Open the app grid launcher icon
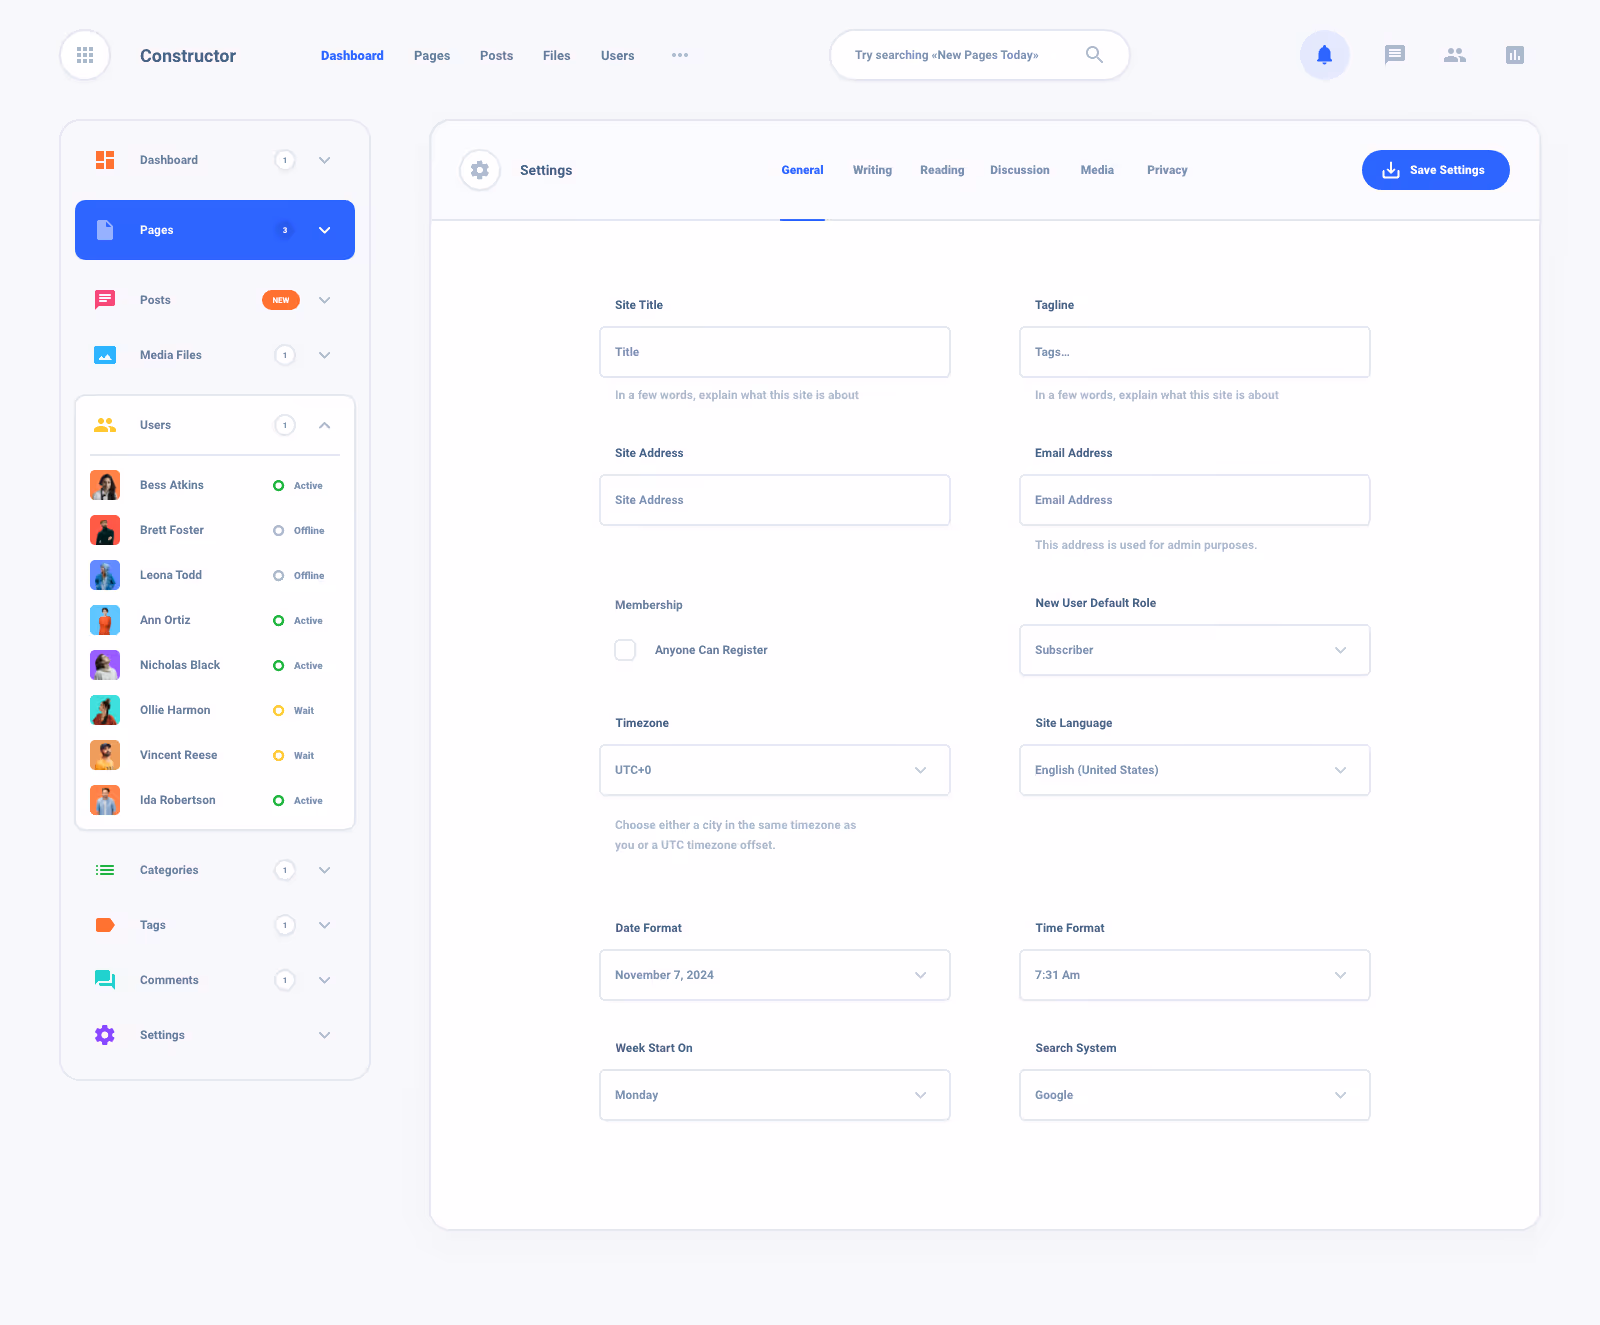Screen dimensions: 1600x1325 (x=84, y=55)
